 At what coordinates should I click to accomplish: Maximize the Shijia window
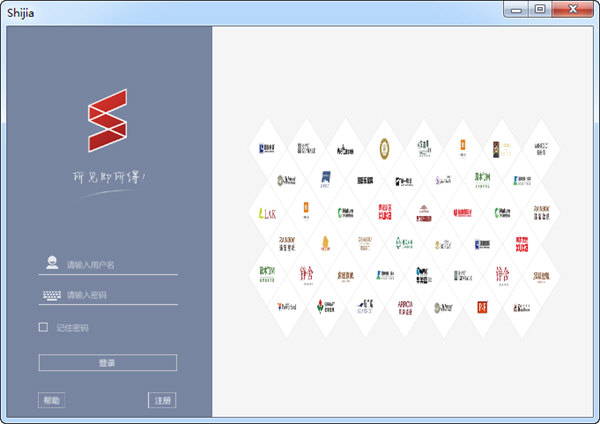click(x=540, y=10)
